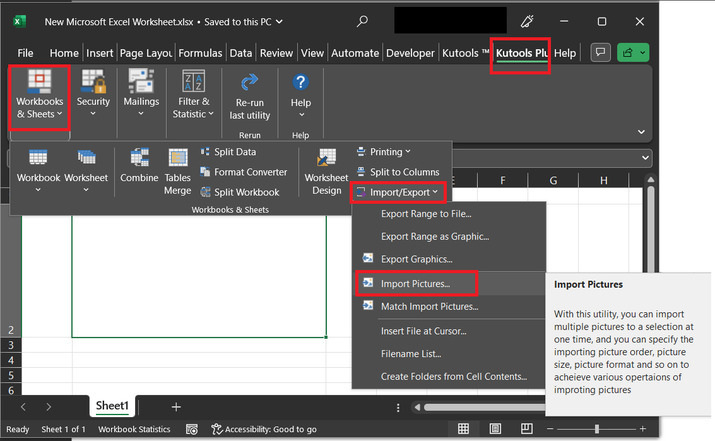Click the Split Workbook tool
The image size is (715, 441).
click(x=240, y=192)
